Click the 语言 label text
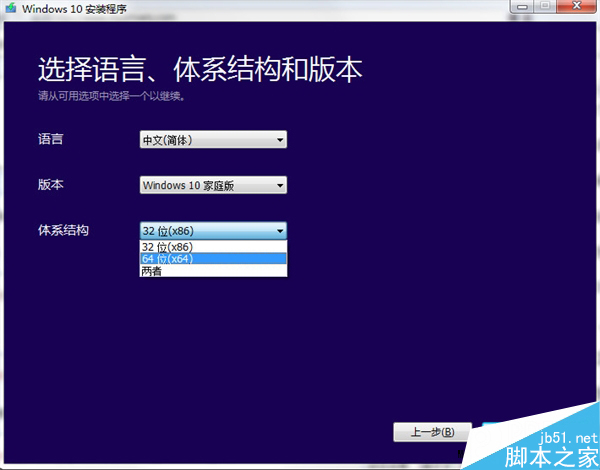600x470 pixels. click(51, 139)
